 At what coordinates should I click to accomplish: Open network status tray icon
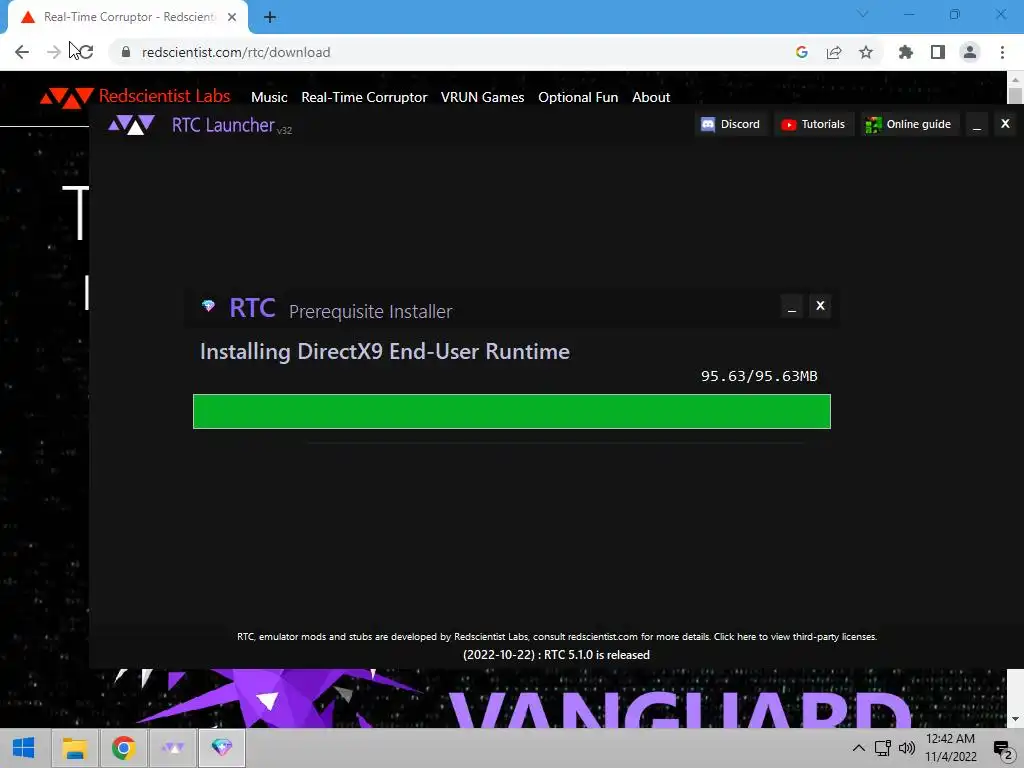tap(883, 748)
